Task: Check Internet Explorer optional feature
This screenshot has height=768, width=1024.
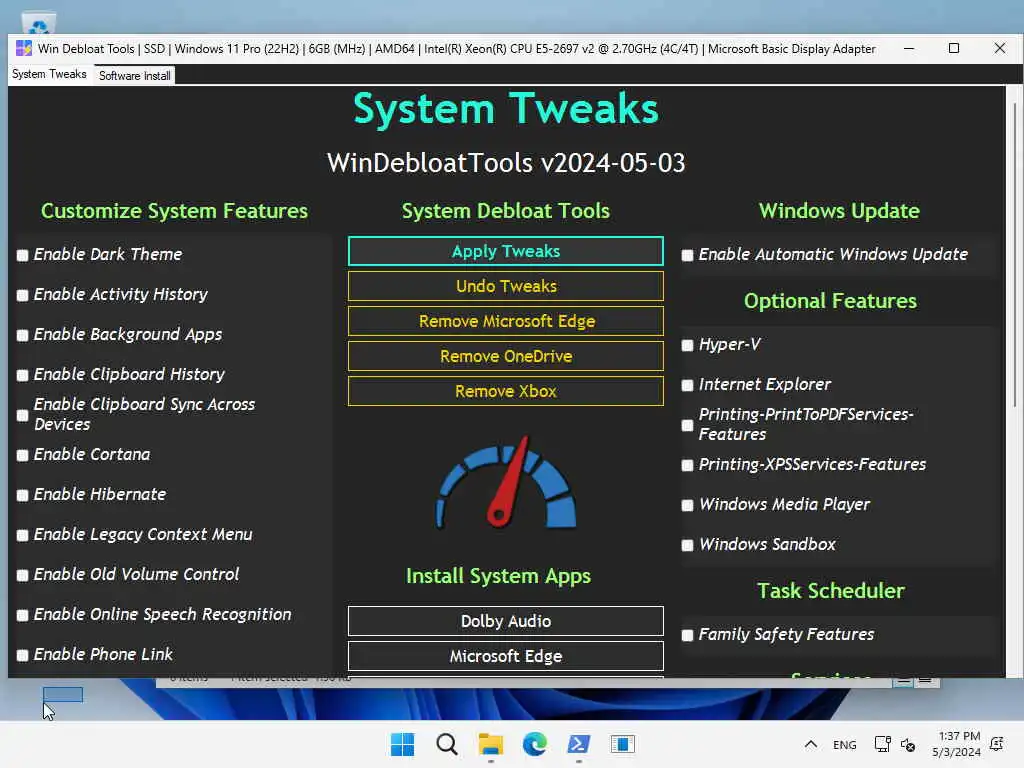Action: (687, 385)
